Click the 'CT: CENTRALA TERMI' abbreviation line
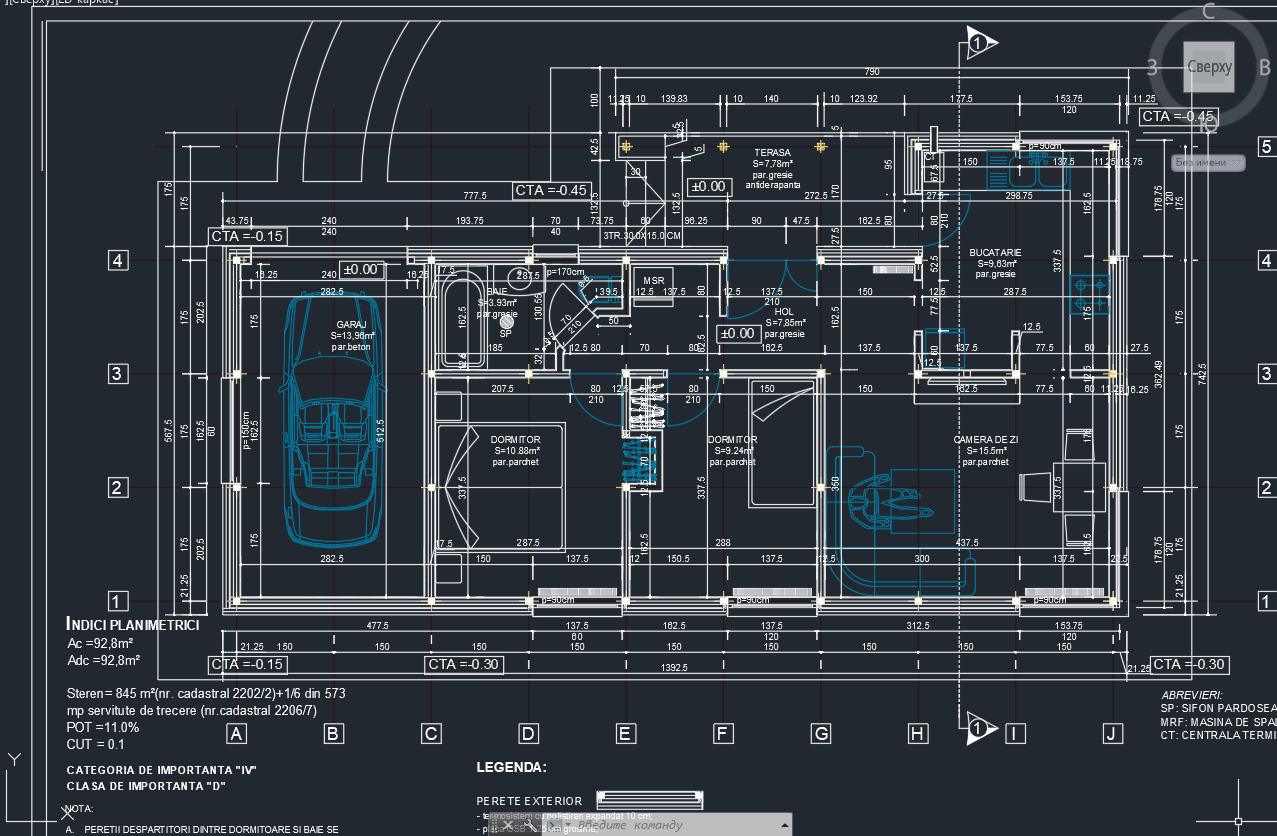 point(1219,736)
